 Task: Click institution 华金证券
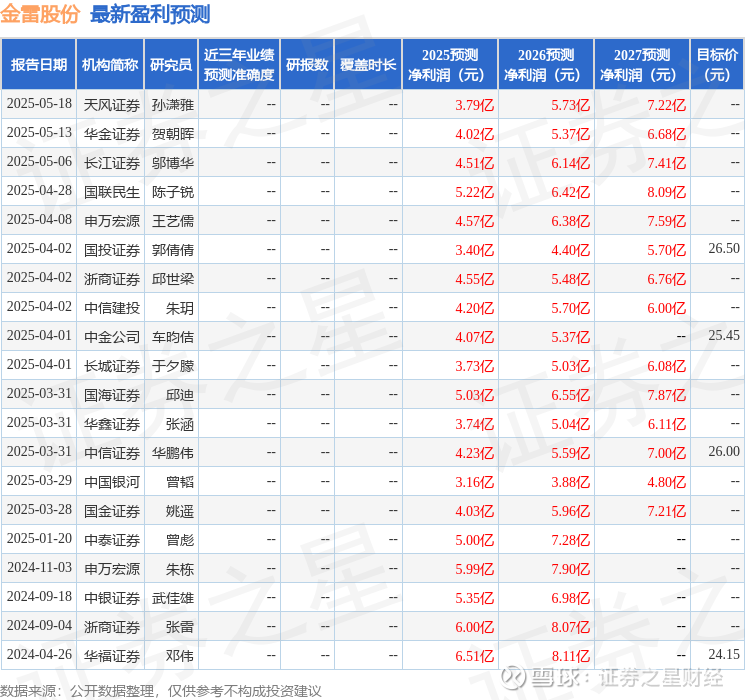pos(112,134)
